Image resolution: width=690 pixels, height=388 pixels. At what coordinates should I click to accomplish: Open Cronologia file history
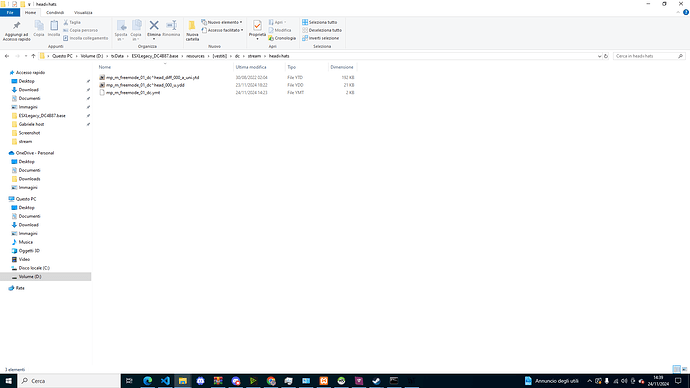(282, 38)
